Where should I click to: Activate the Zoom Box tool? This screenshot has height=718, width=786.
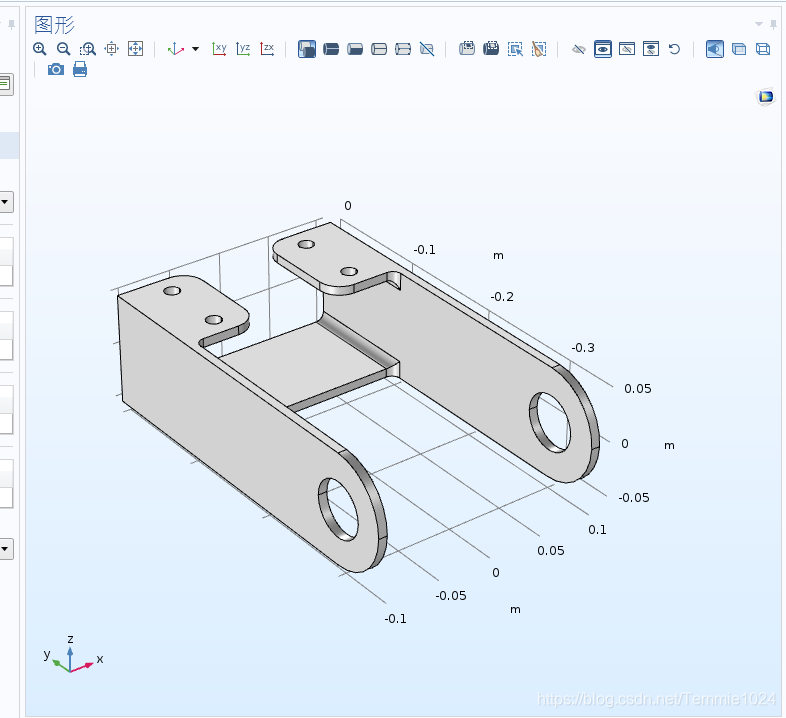point(88,49)
